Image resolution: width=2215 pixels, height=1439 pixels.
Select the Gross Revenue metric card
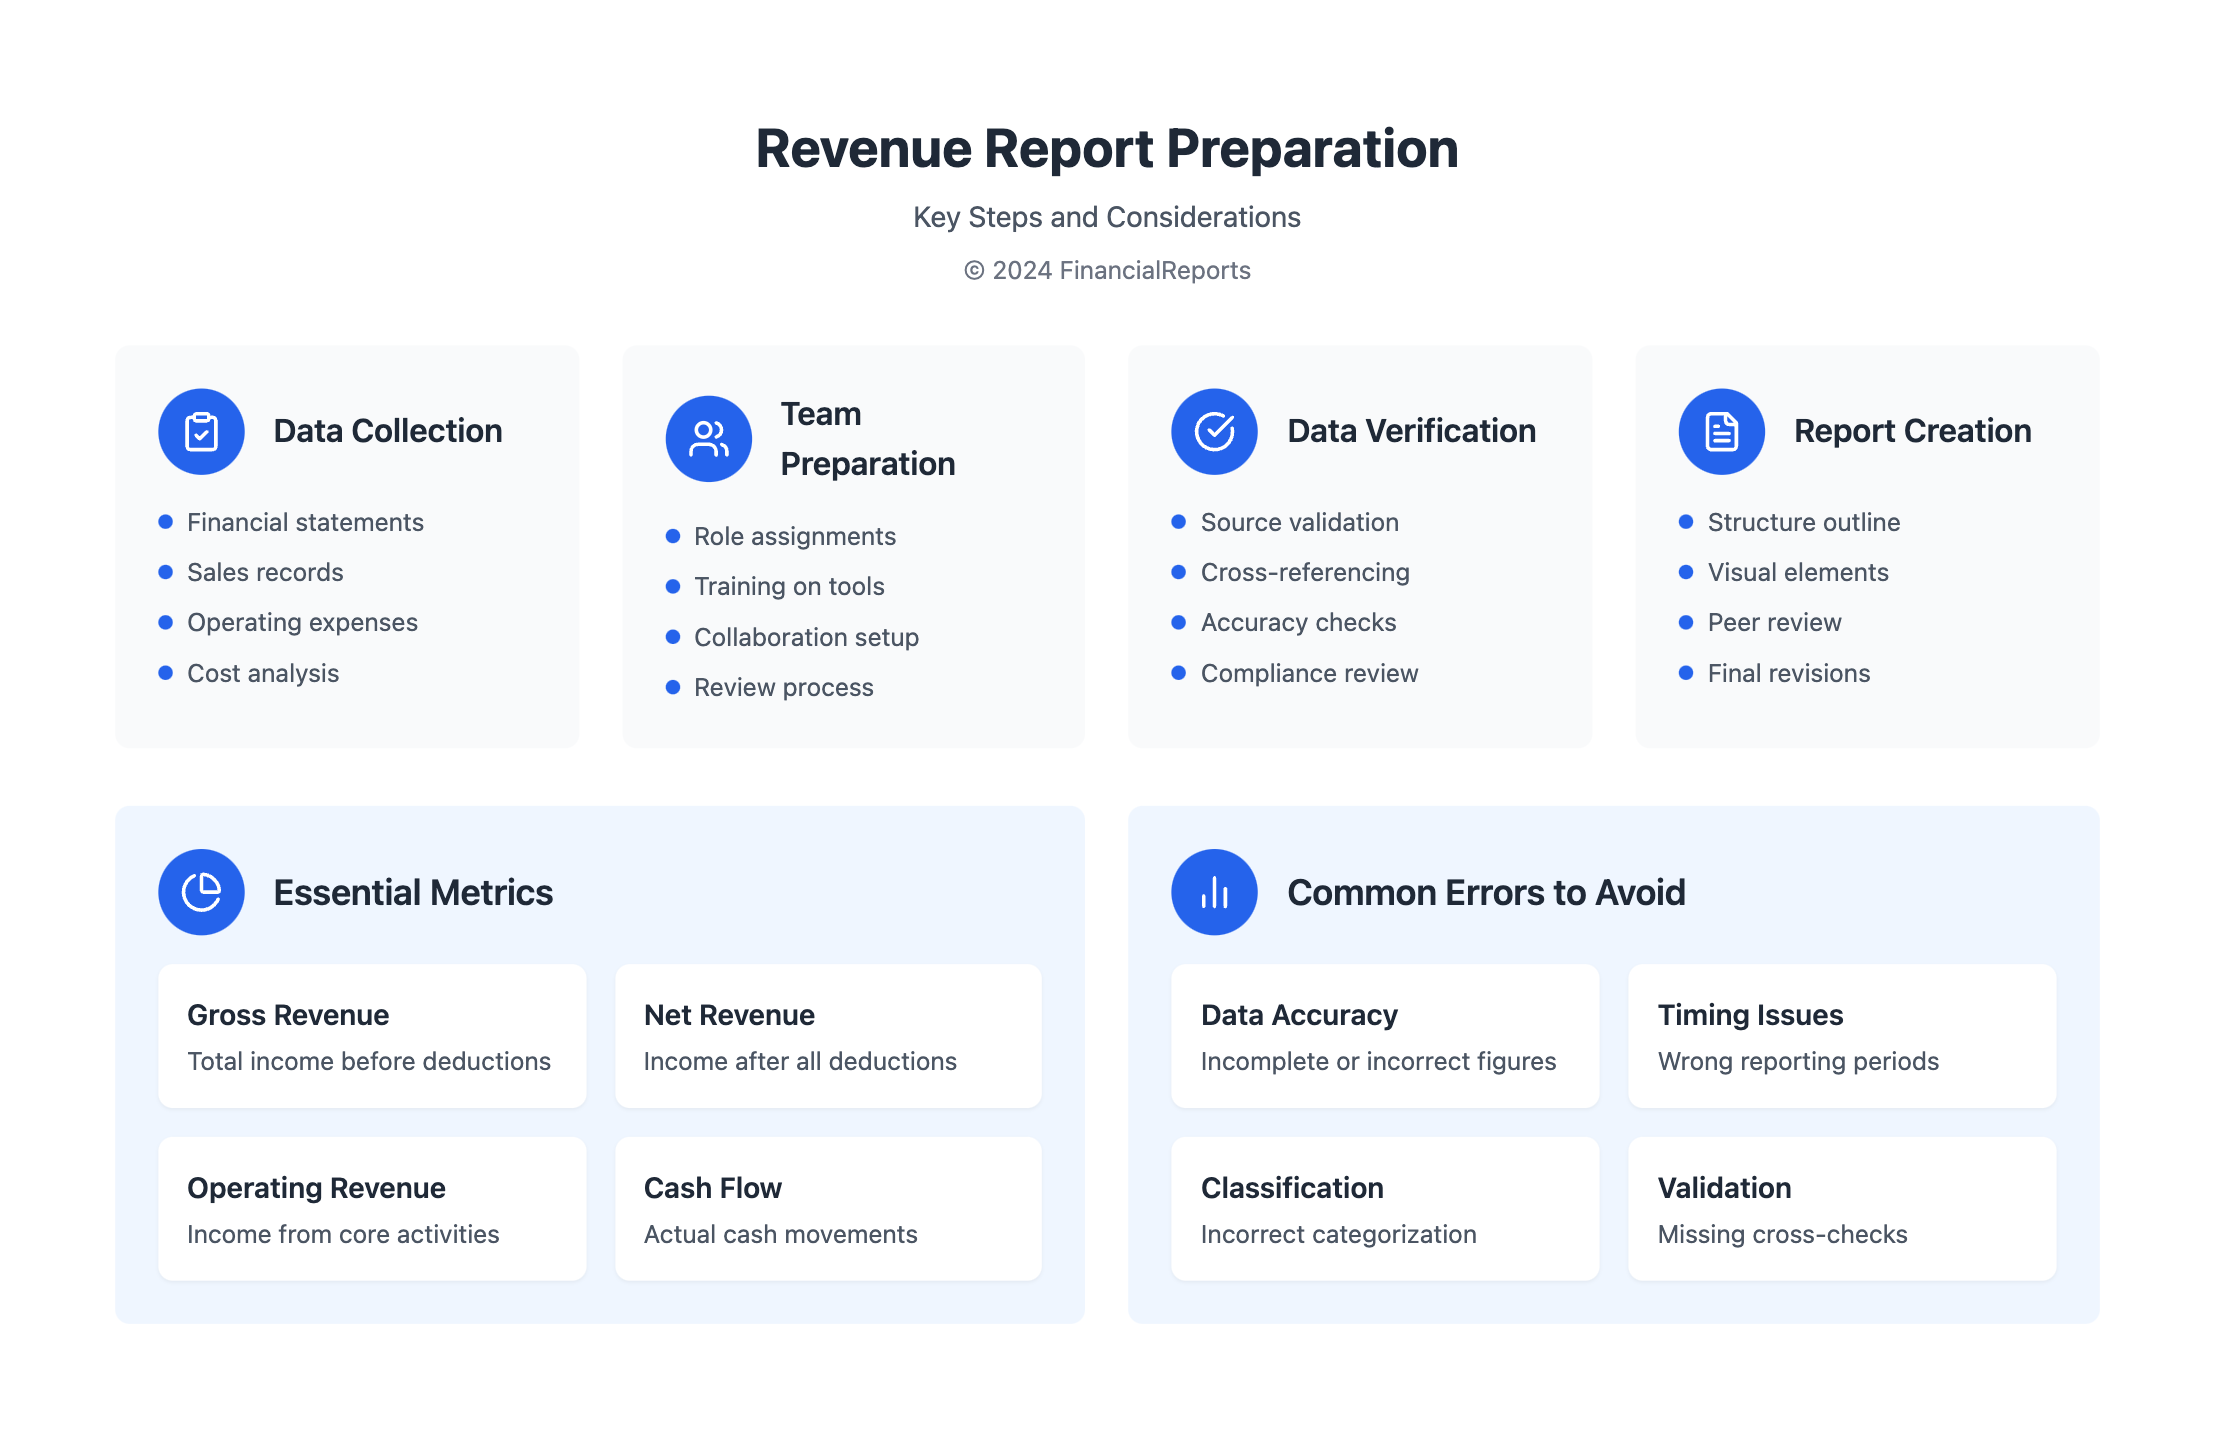[371, 1036]
